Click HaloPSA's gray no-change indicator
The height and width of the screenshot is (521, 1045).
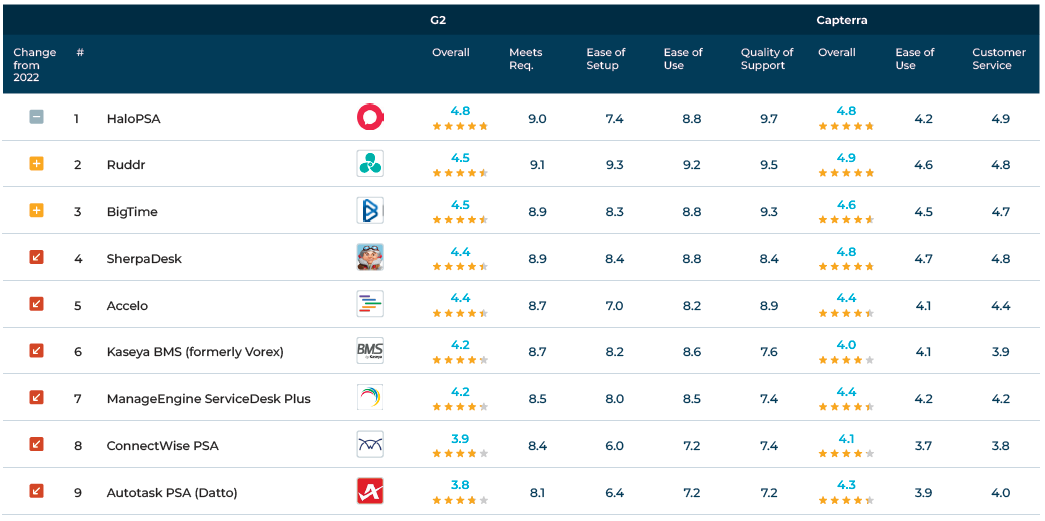[36, 117]
